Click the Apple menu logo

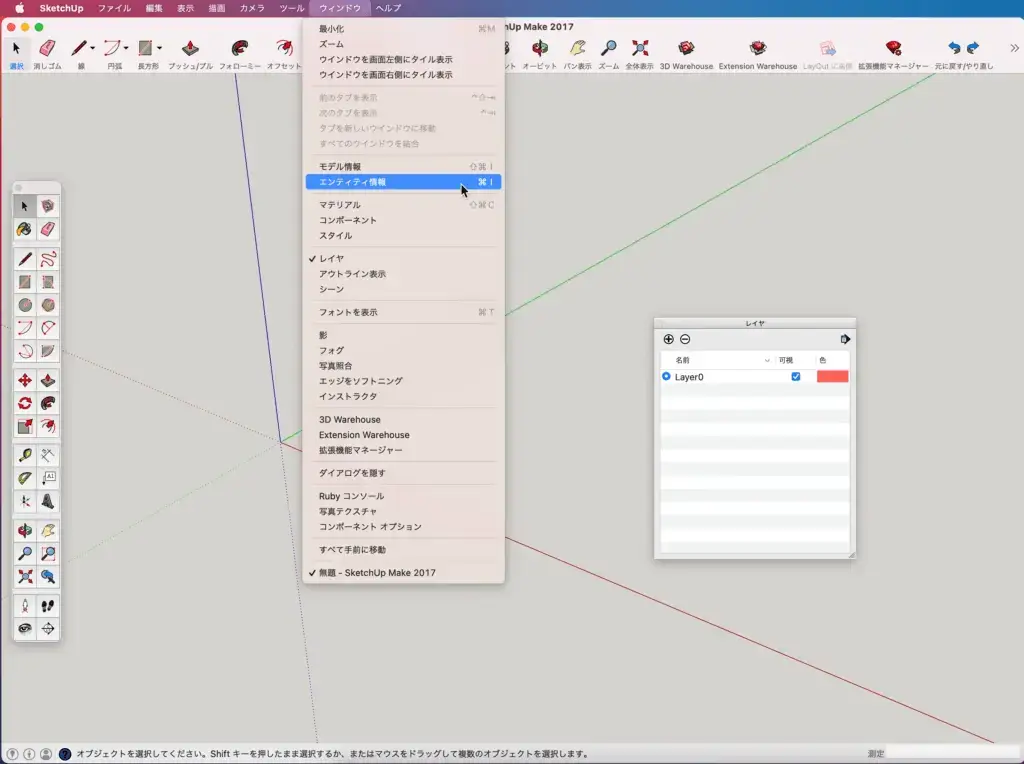(20, 8)
